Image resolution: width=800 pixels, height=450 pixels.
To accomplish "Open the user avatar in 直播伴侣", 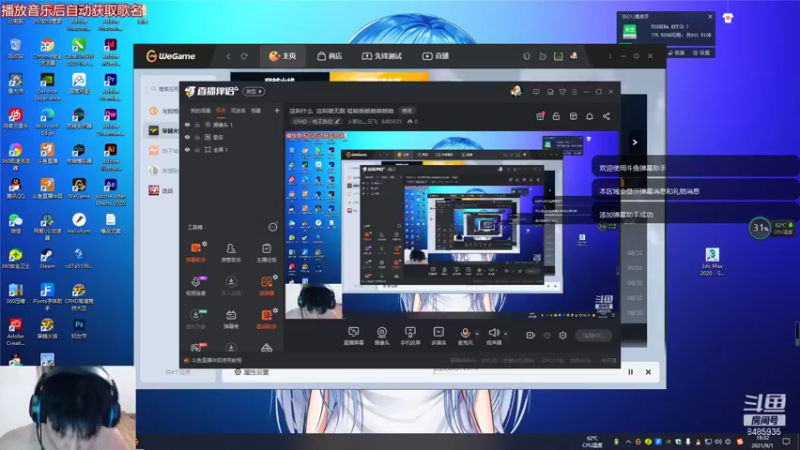I will click(x=516, y=91).
